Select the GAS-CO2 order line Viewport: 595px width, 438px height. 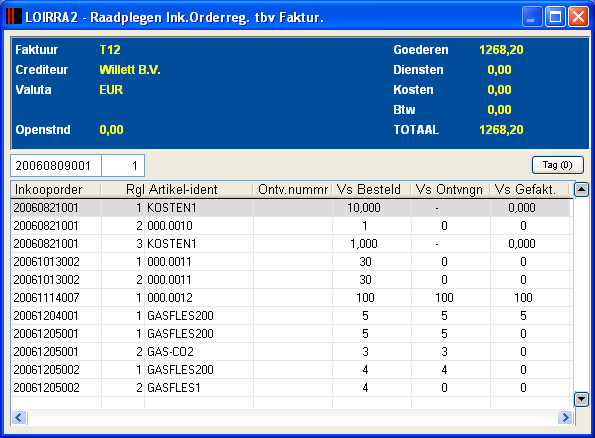(290, 352)
